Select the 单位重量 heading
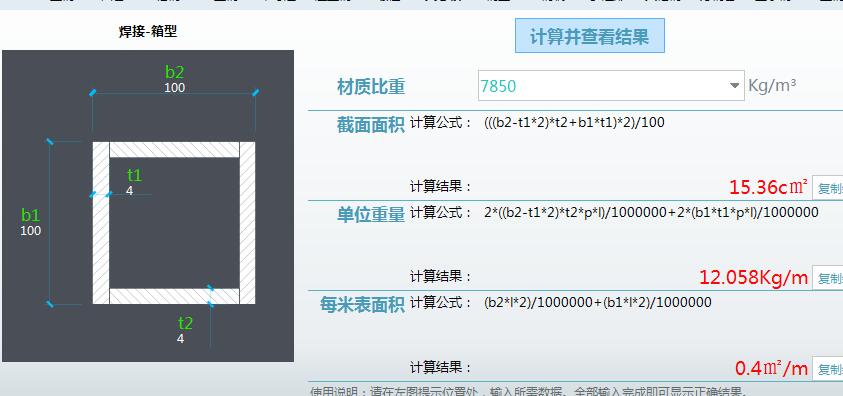The image size is (843, 396). [x=371, y=215]
